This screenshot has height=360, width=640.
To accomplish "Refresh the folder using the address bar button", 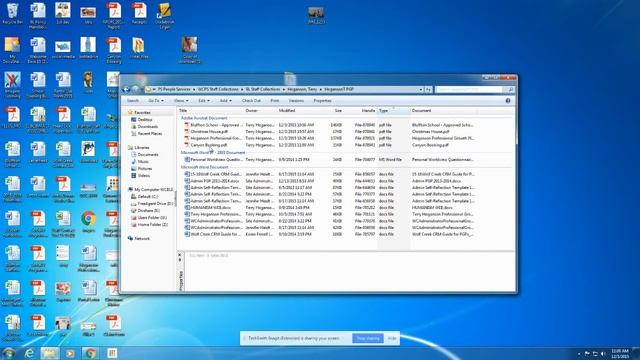I will 428,89.
